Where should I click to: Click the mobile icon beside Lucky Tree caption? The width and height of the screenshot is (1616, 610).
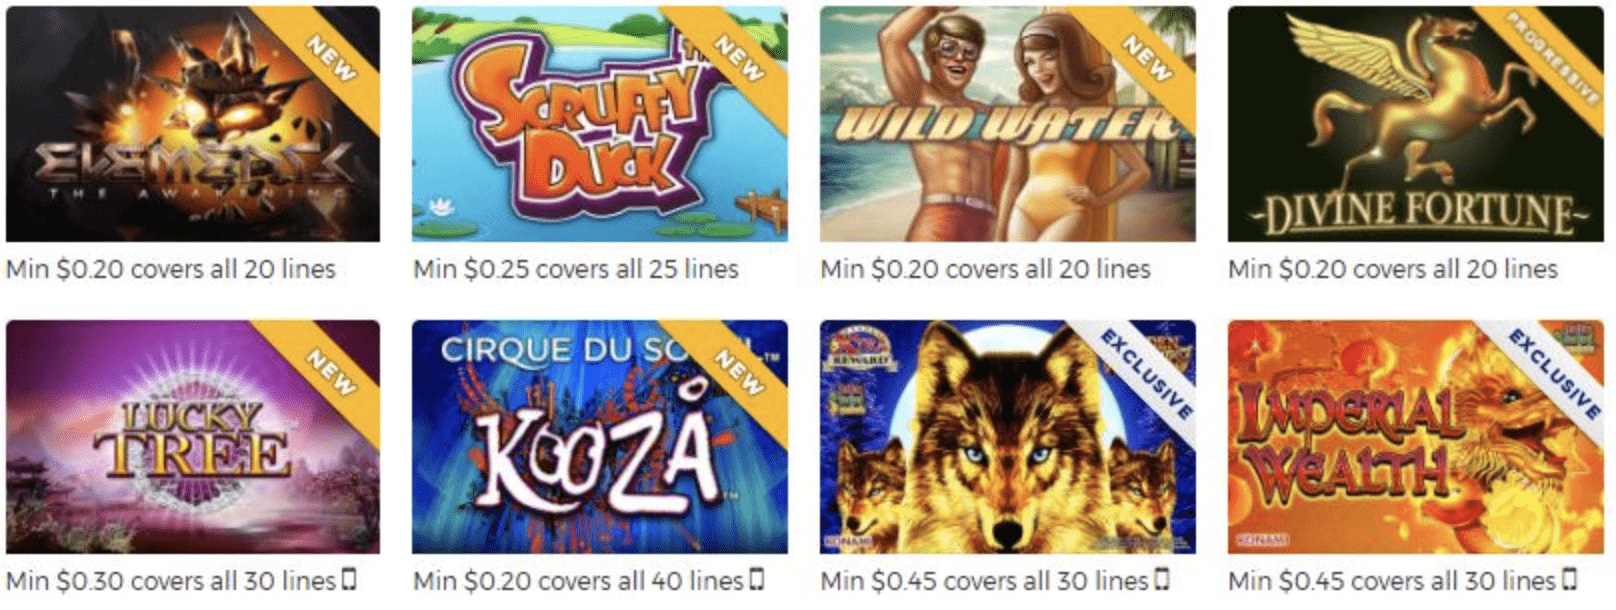coord(349,579)
